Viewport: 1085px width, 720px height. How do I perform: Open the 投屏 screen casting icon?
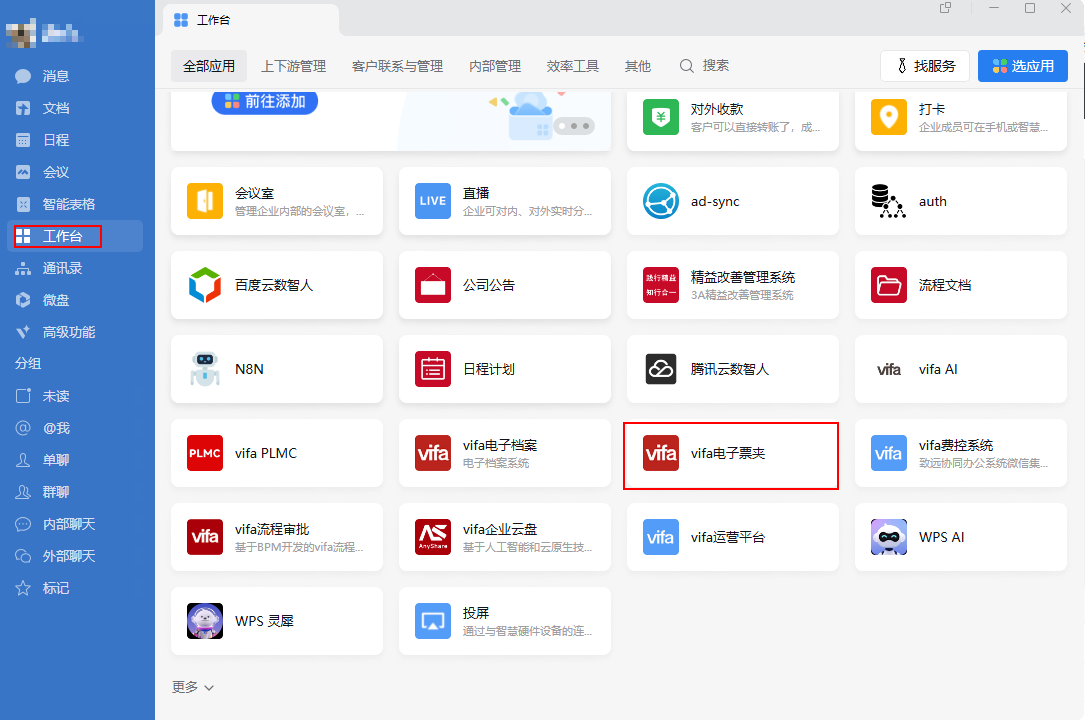[x=433, y=621]
